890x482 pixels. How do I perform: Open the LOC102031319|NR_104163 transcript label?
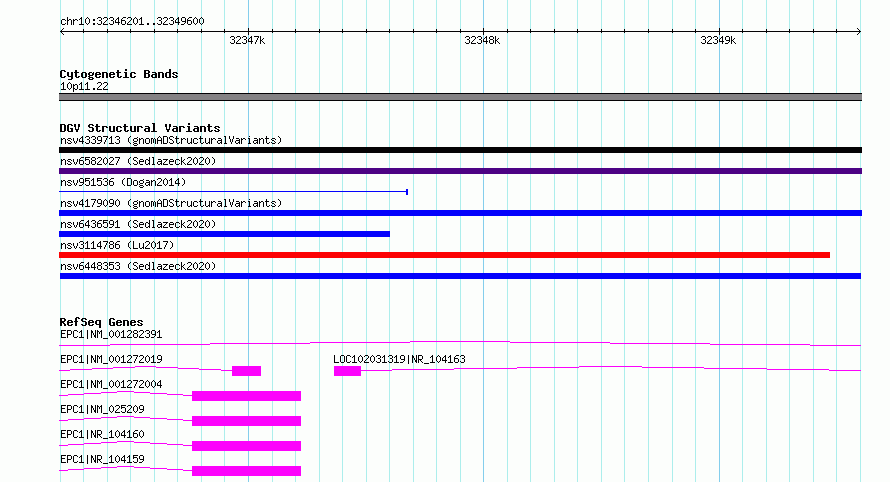[x=399, y=359]
